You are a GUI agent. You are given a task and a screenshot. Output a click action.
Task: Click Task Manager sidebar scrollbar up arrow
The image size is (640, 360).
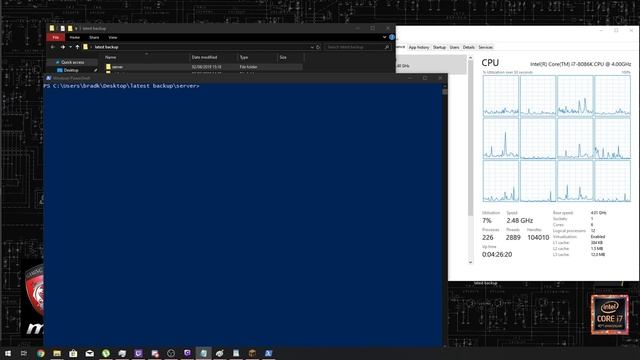coord(470,58)
